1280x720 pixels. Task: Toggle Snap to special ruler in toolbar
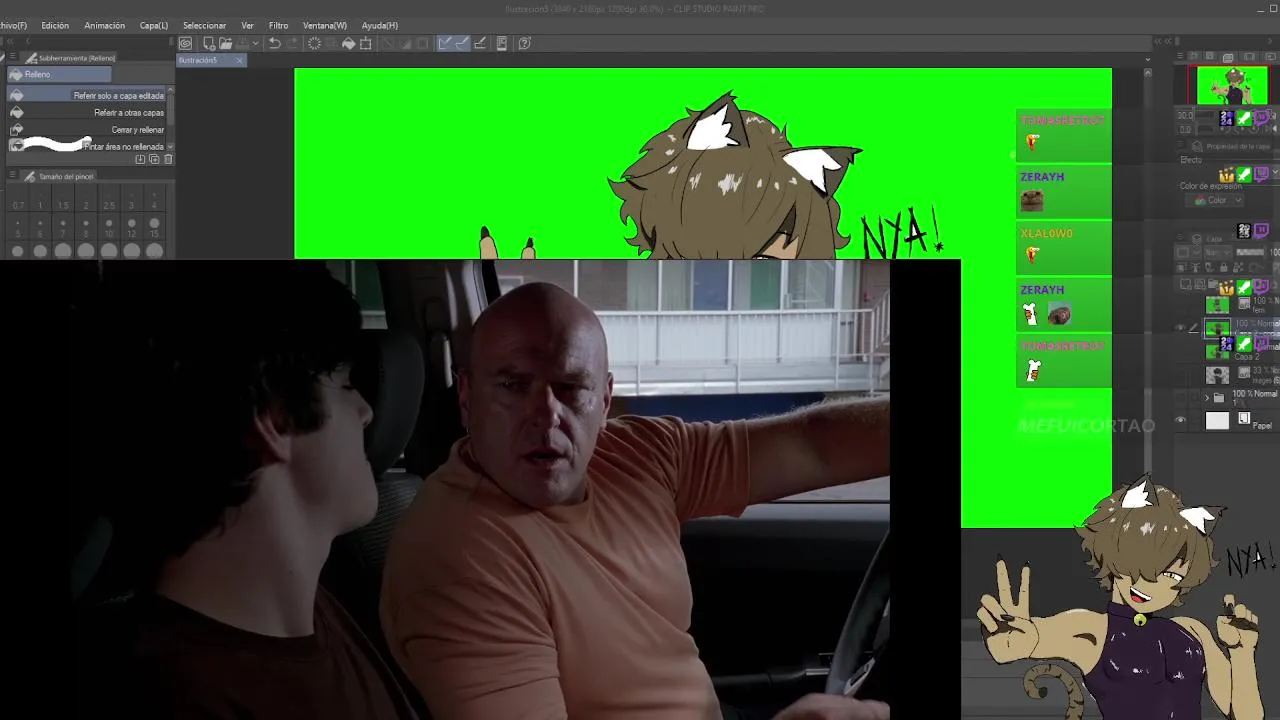click(x=462, y=43)
